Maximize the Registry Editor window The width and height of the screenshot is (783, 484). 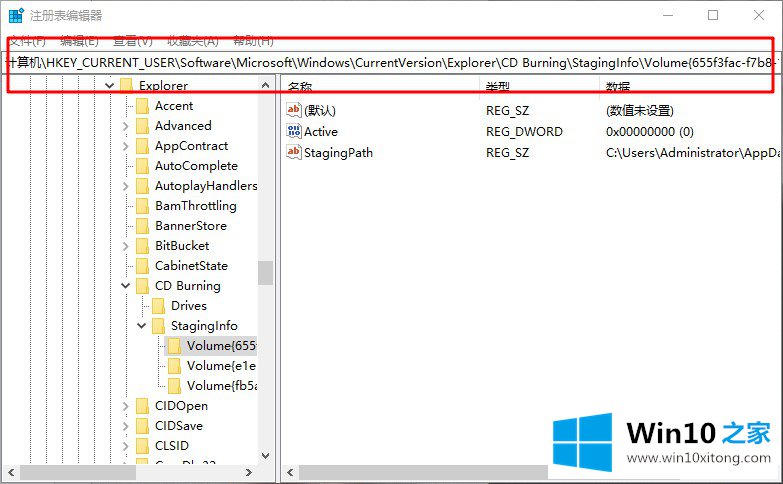tap(713, 15)
